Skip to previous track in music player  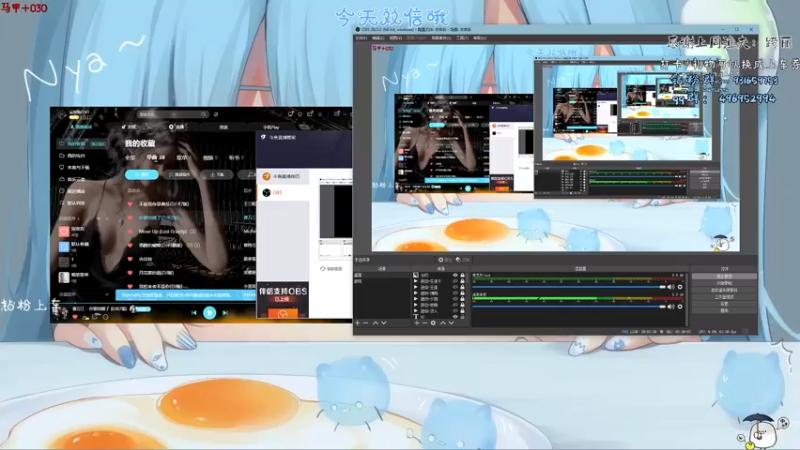pyautogui.click(x=194, y=313)
